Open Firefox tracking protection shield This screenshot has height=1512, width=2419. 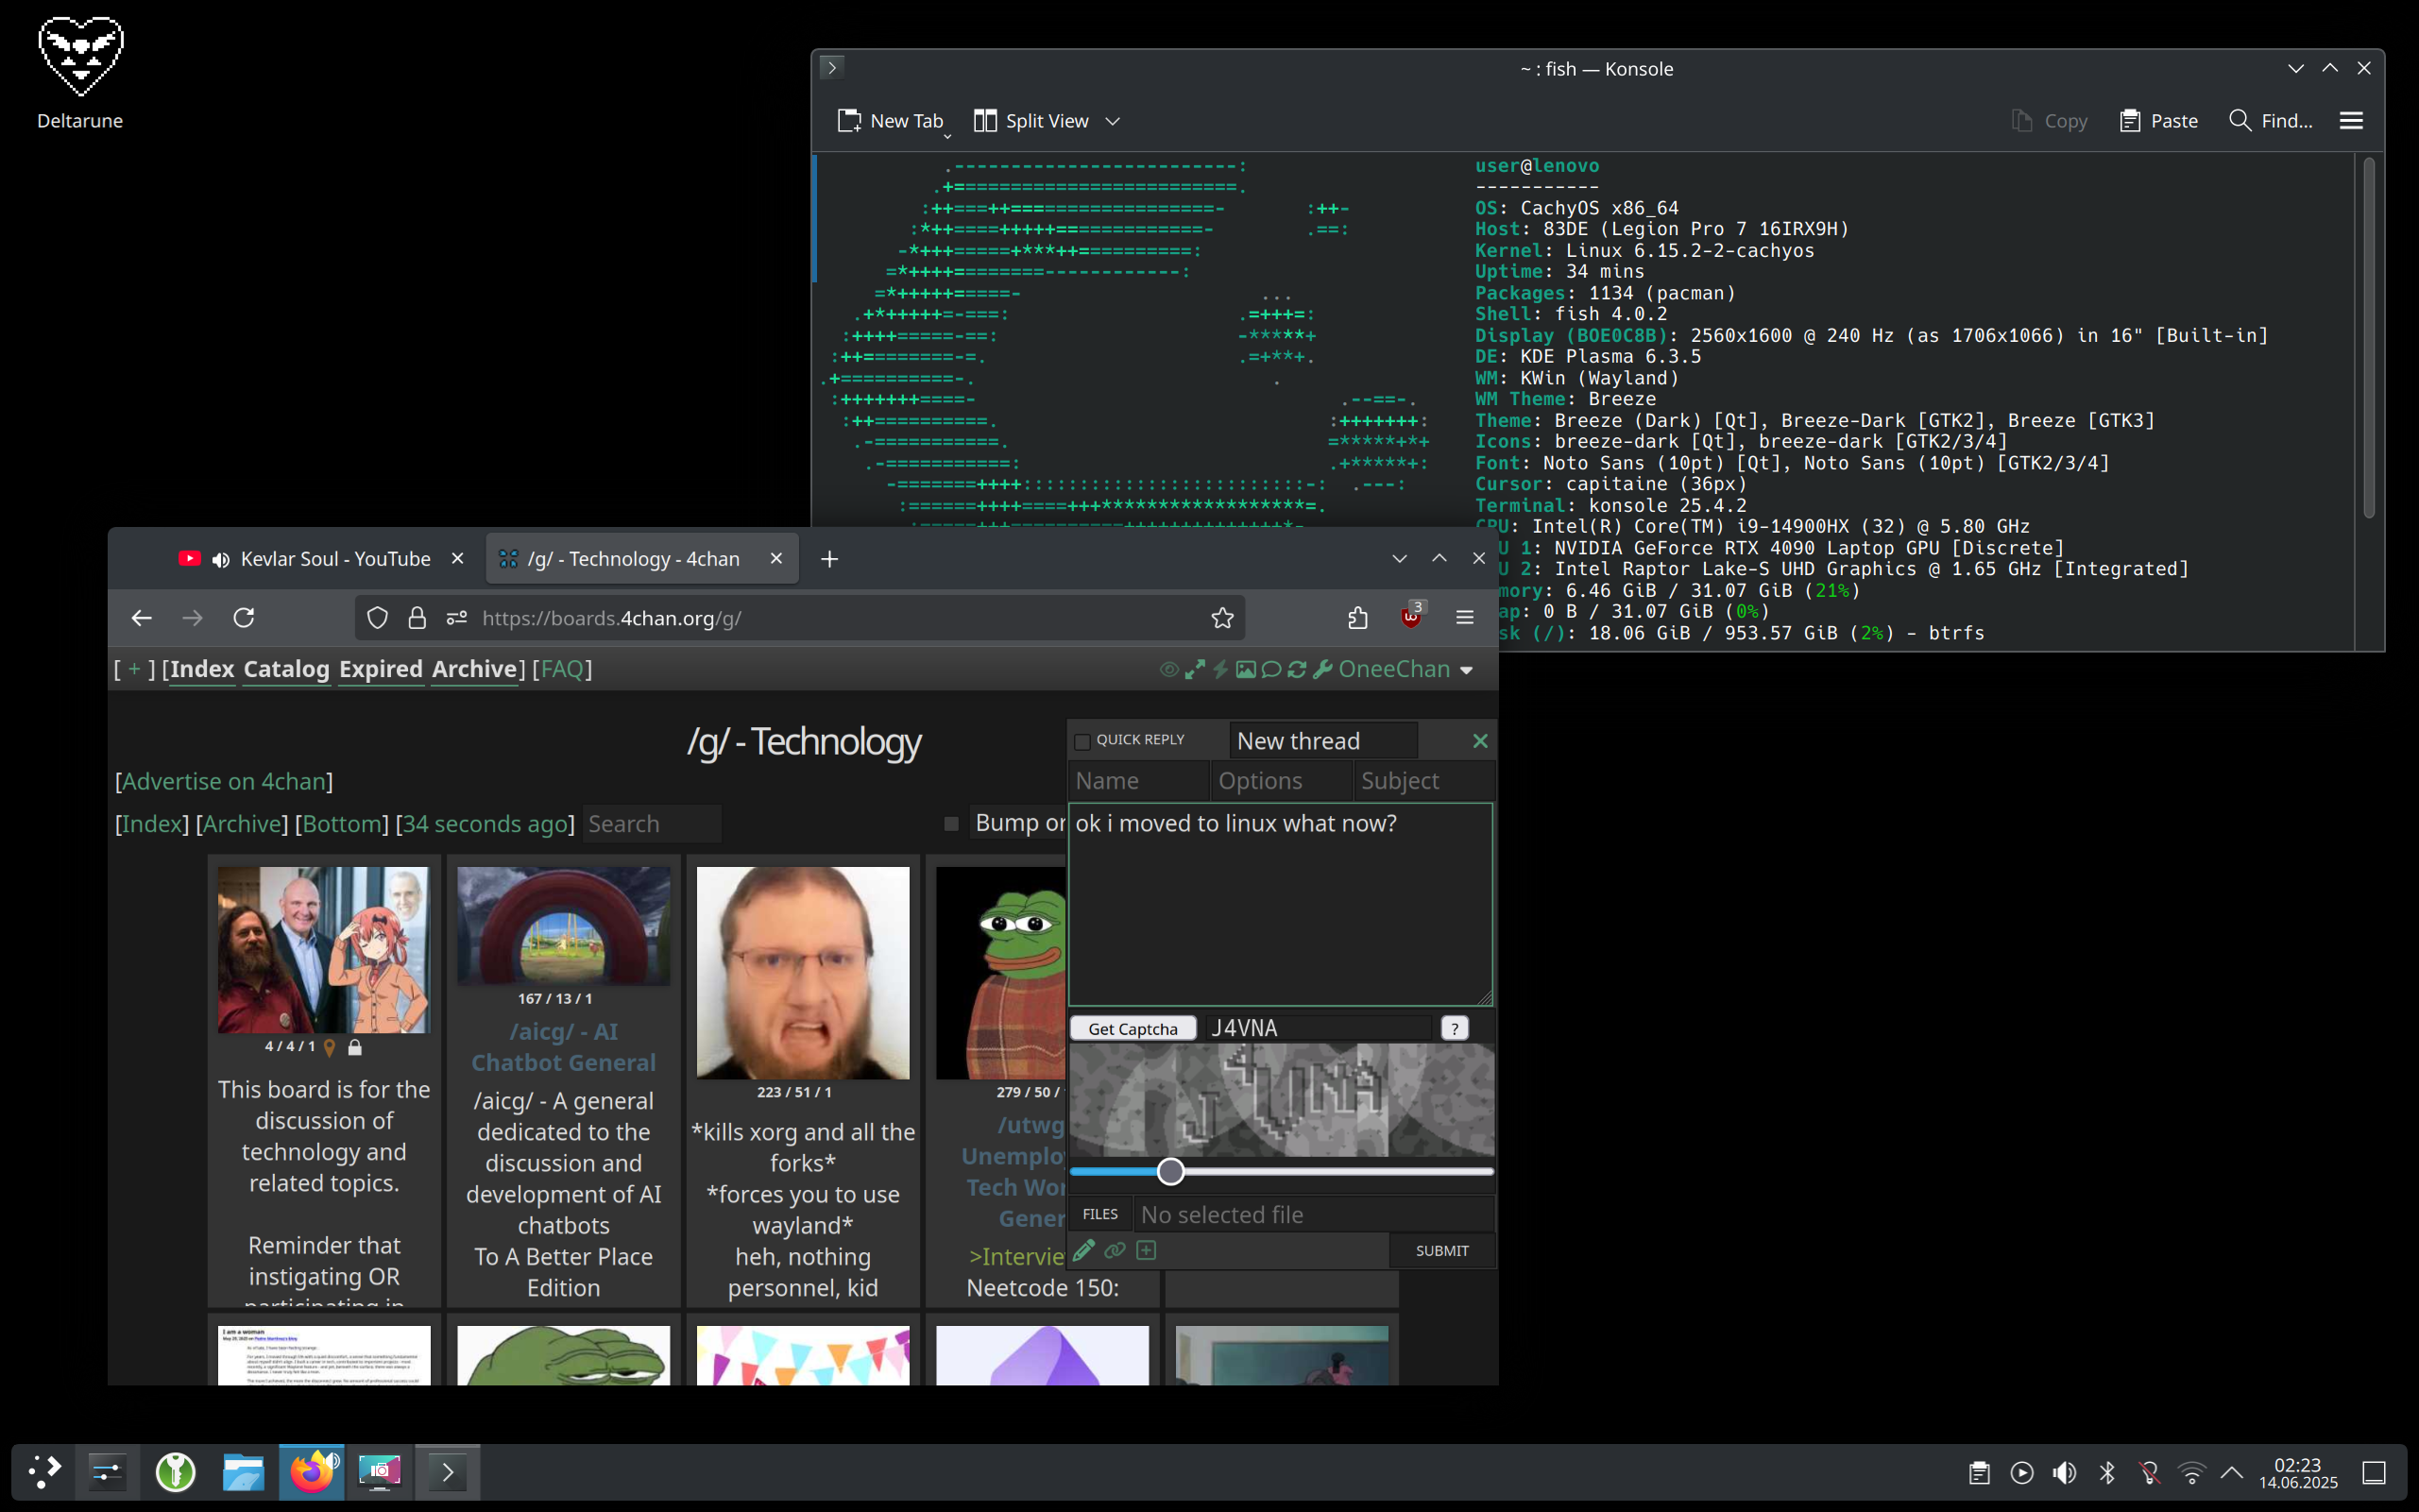click(x=377, y=618)
